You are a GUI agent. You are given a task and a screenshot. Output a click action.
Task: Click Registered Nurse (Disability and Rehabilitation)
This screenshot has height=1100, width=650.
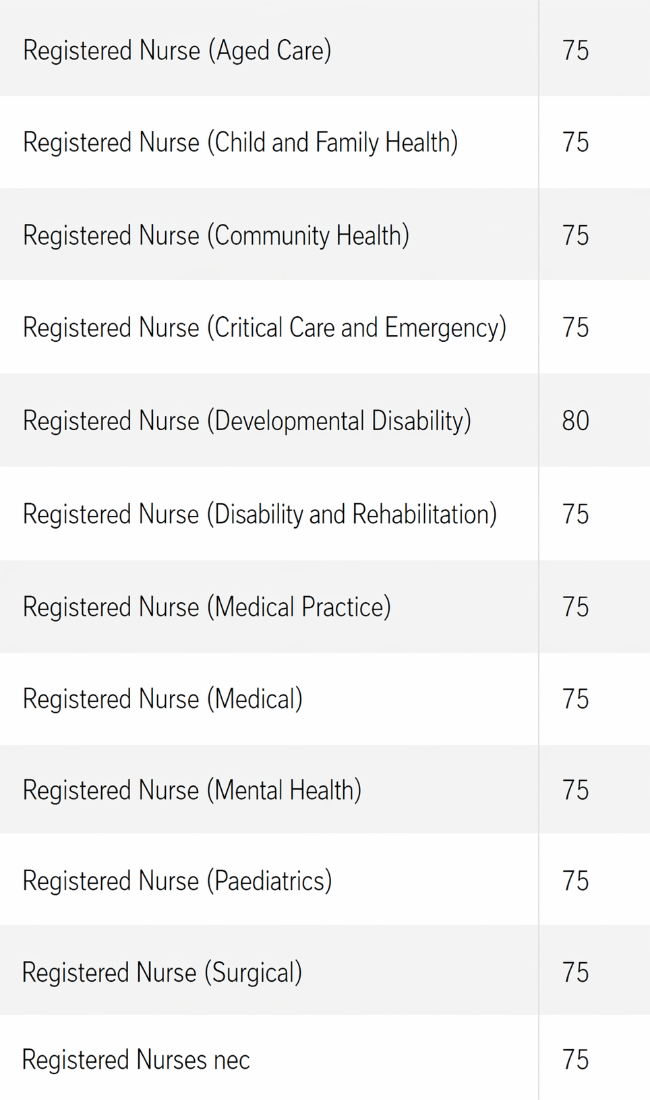pyautogui.click(x=259, y=514)
